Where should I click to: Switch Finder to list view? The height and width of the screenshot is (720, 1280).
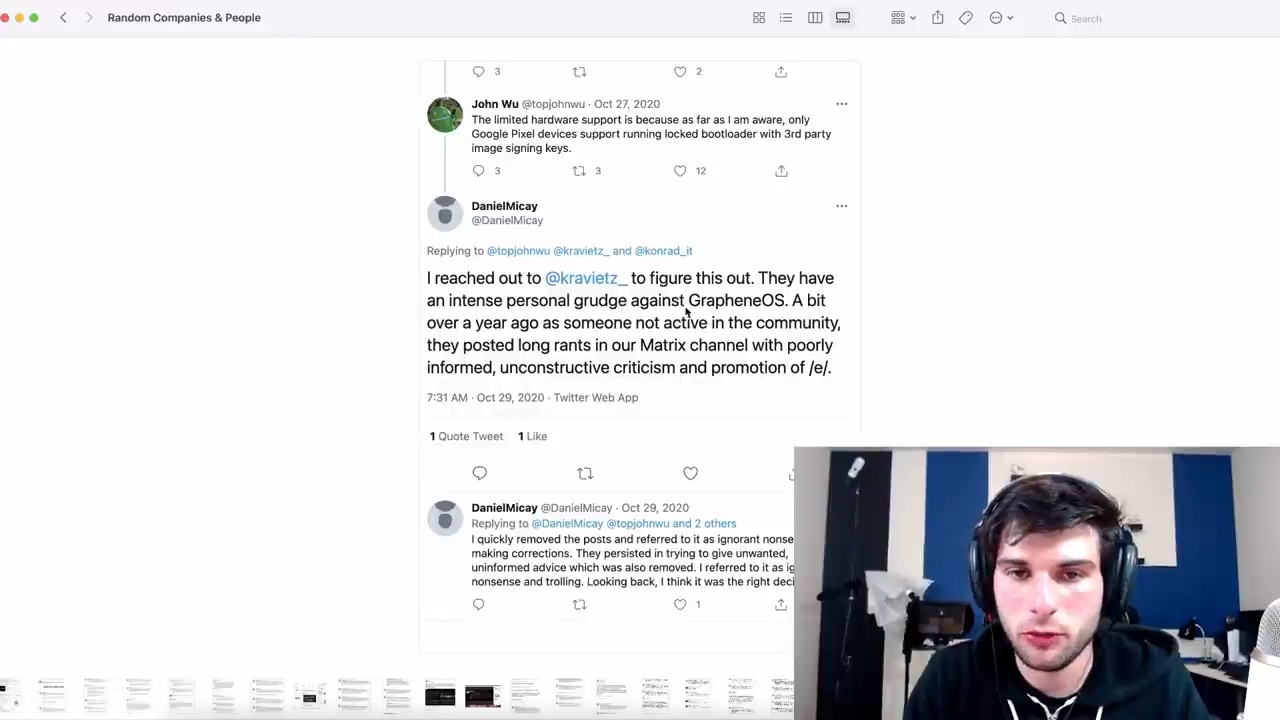click(786, 18)
